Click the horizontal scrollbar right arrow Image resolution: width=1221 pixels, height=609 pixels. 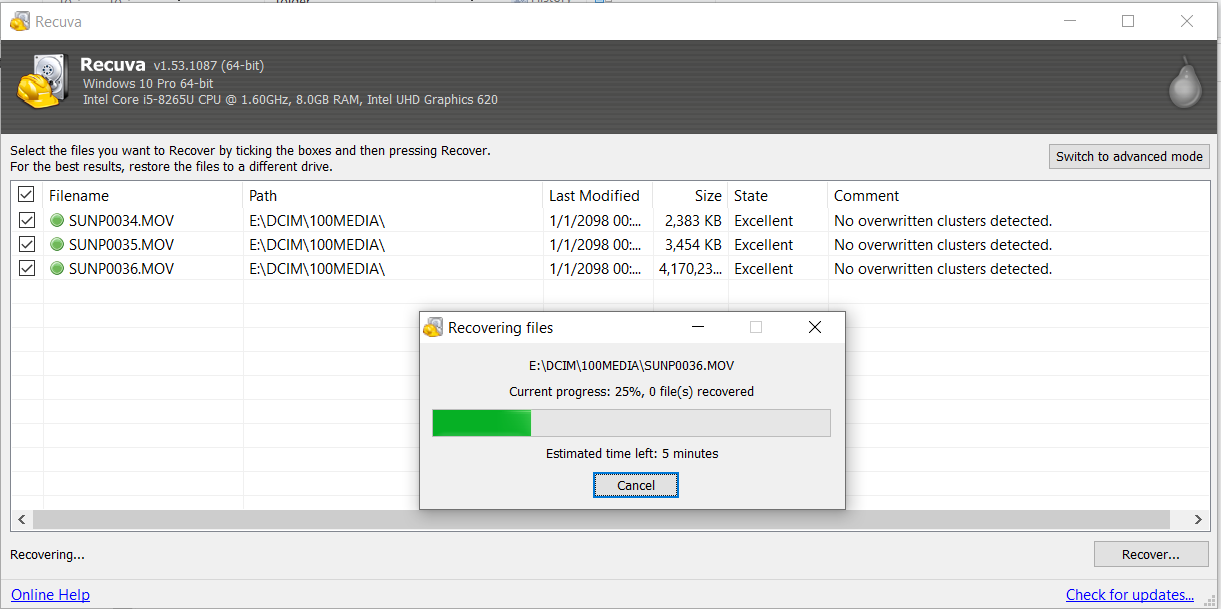(x=1199, y=520)
